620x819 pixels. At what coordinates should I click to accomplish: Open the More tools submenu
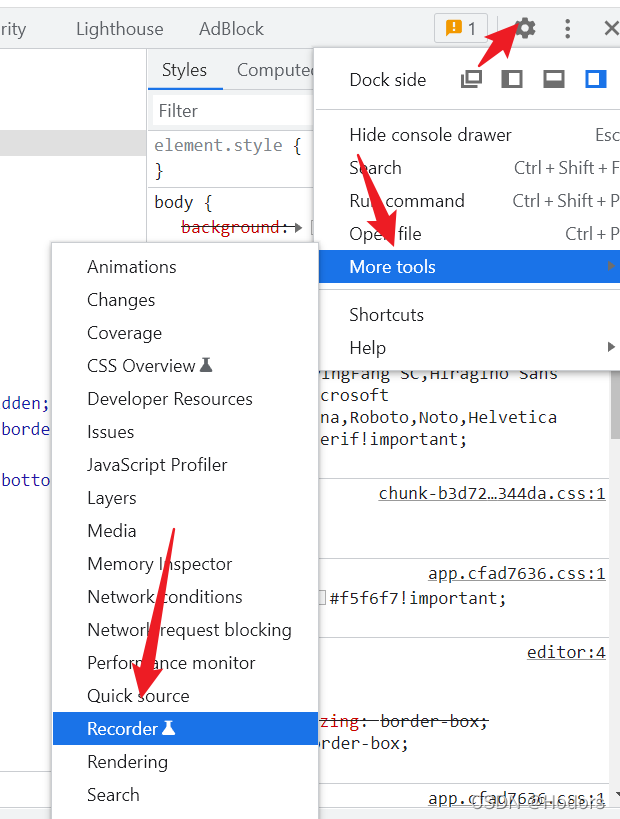tap(468, 266)
